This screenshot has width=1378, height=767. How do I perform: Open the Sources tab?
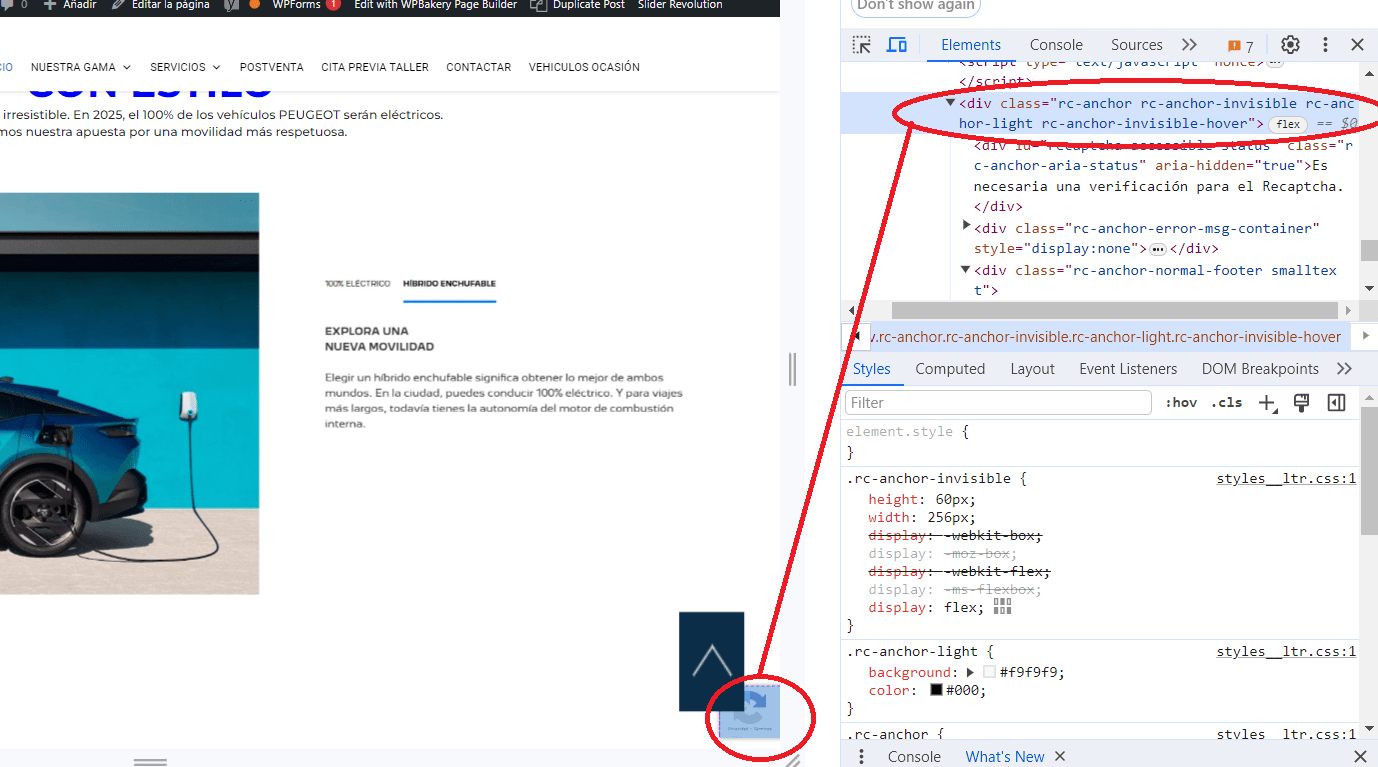point(1136,45)
